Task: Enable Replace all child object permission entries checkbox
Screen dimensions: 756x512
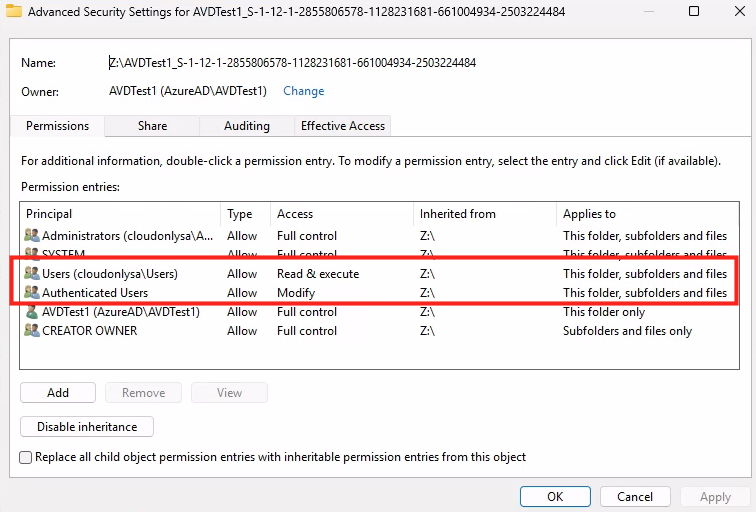Action: click(x=26, y=457)
